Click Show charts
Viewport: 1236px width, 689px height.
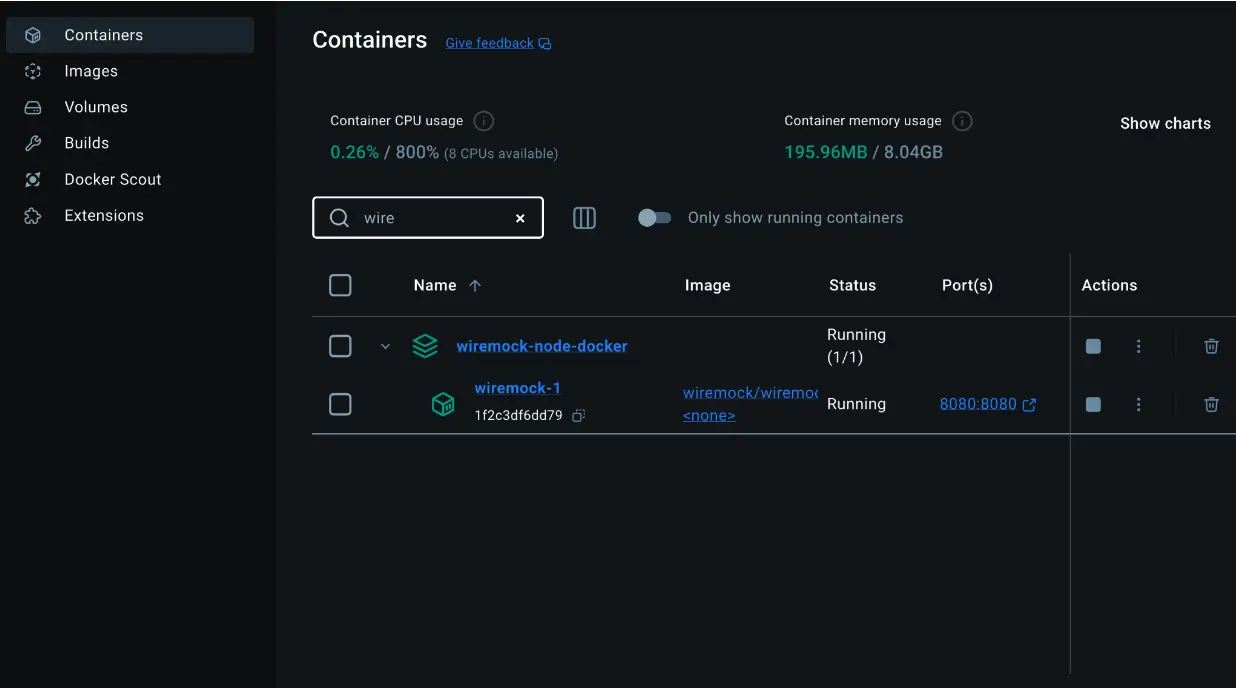coord(1165,123)
